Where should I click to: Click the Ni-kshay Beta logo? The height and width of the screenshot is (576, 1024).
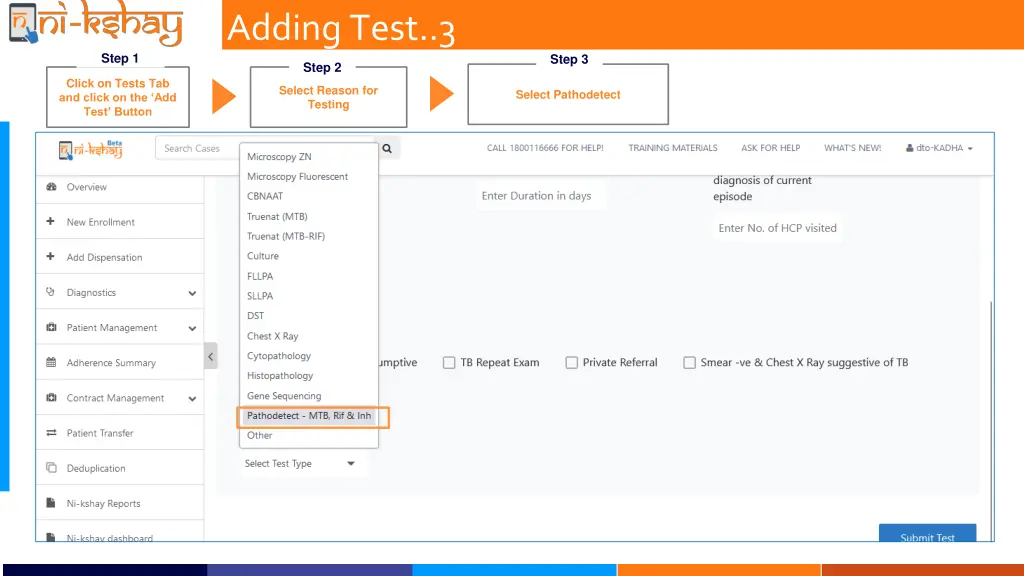[91, 150]
